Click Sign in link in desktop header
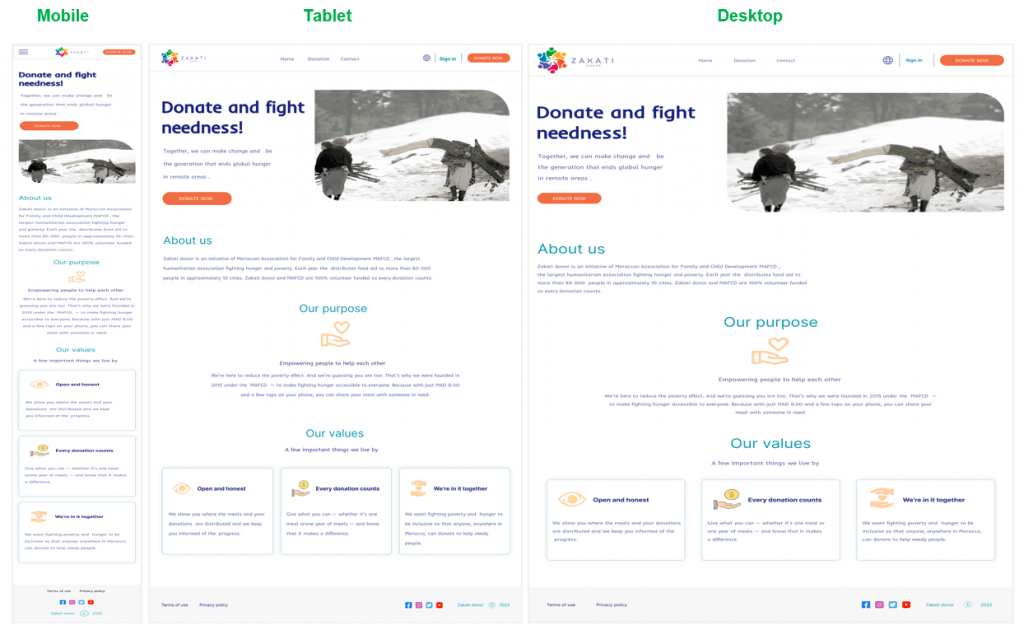1024x630 pixels. [x=914, y=60]
